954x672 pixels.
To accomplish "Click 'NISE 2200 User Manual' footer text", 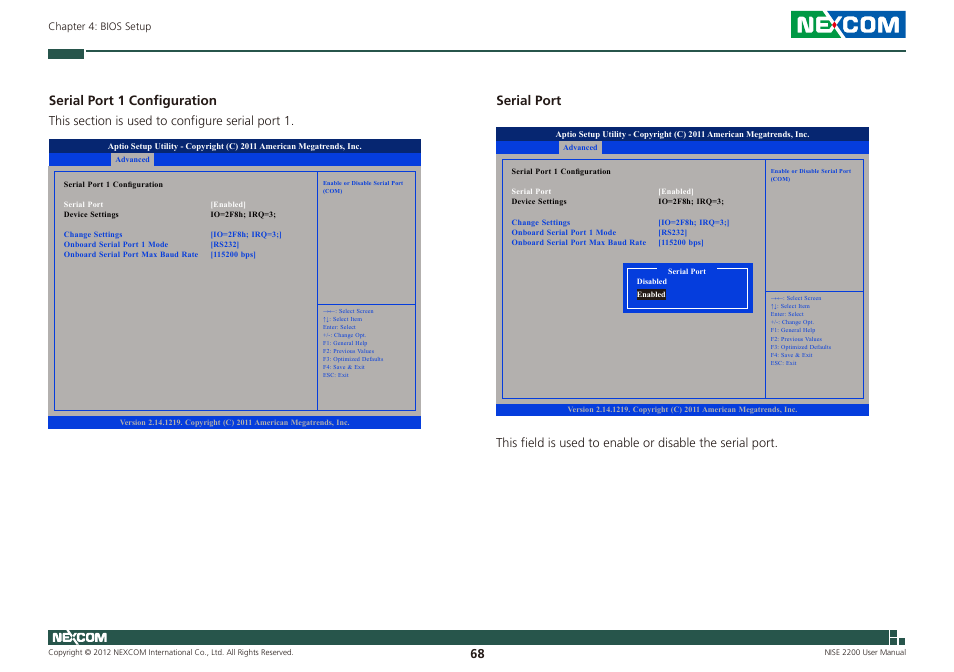I will click(x=865, y=652).
